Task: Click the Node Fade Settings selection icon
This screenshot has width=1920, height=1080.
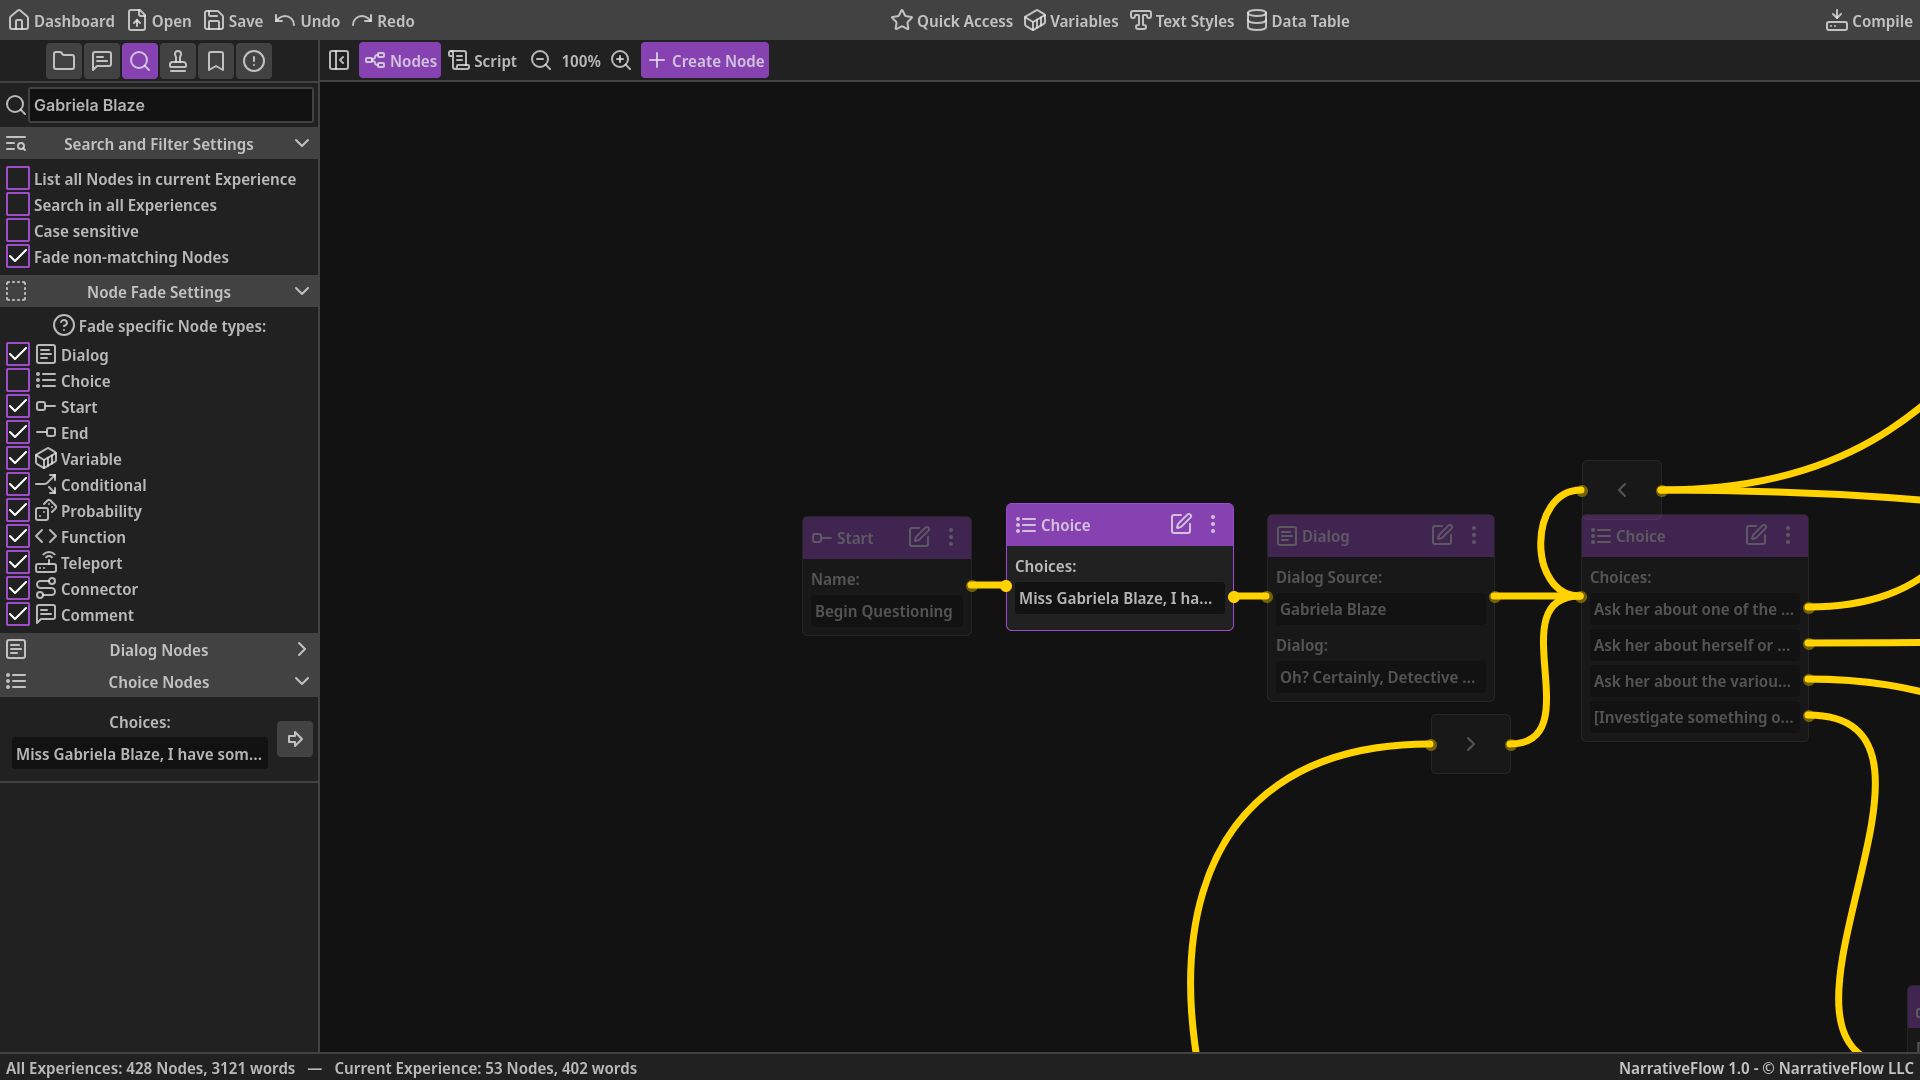Action: (x=16, y=292)
